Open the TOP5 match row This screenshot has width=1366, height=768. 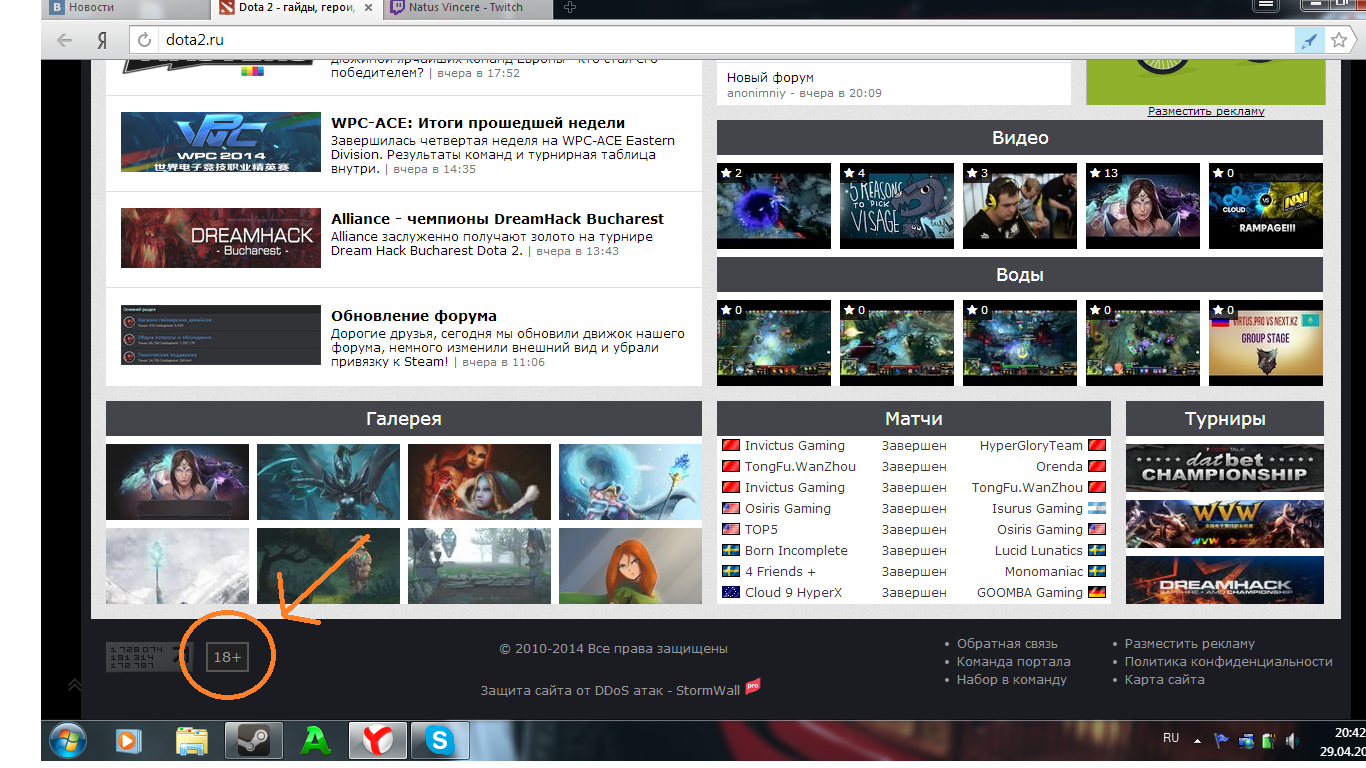click(914, 530)
